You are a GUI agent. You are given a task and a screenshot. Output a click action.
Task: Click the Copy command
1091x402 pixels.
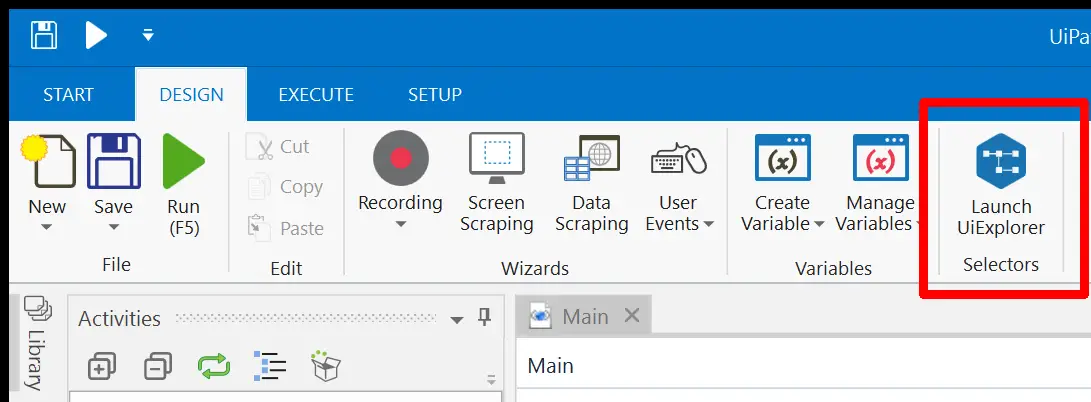click(x=286, y=187)
